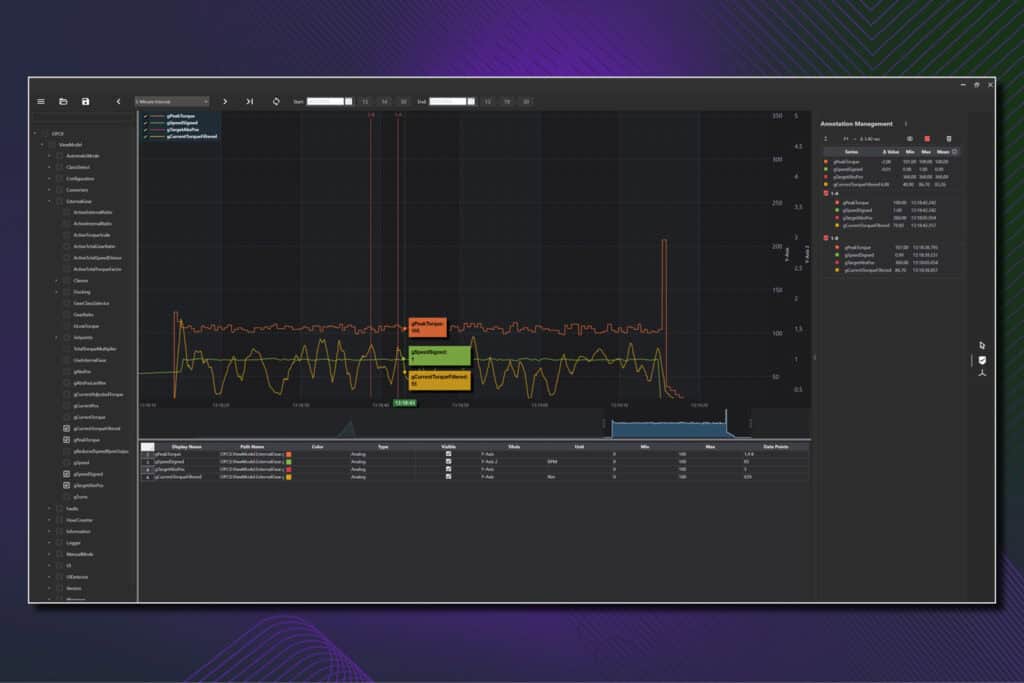This screenshot has height=683, width=1024.
Task: Click the trash icon in Annotation Management
Action: tap(949, 139)
